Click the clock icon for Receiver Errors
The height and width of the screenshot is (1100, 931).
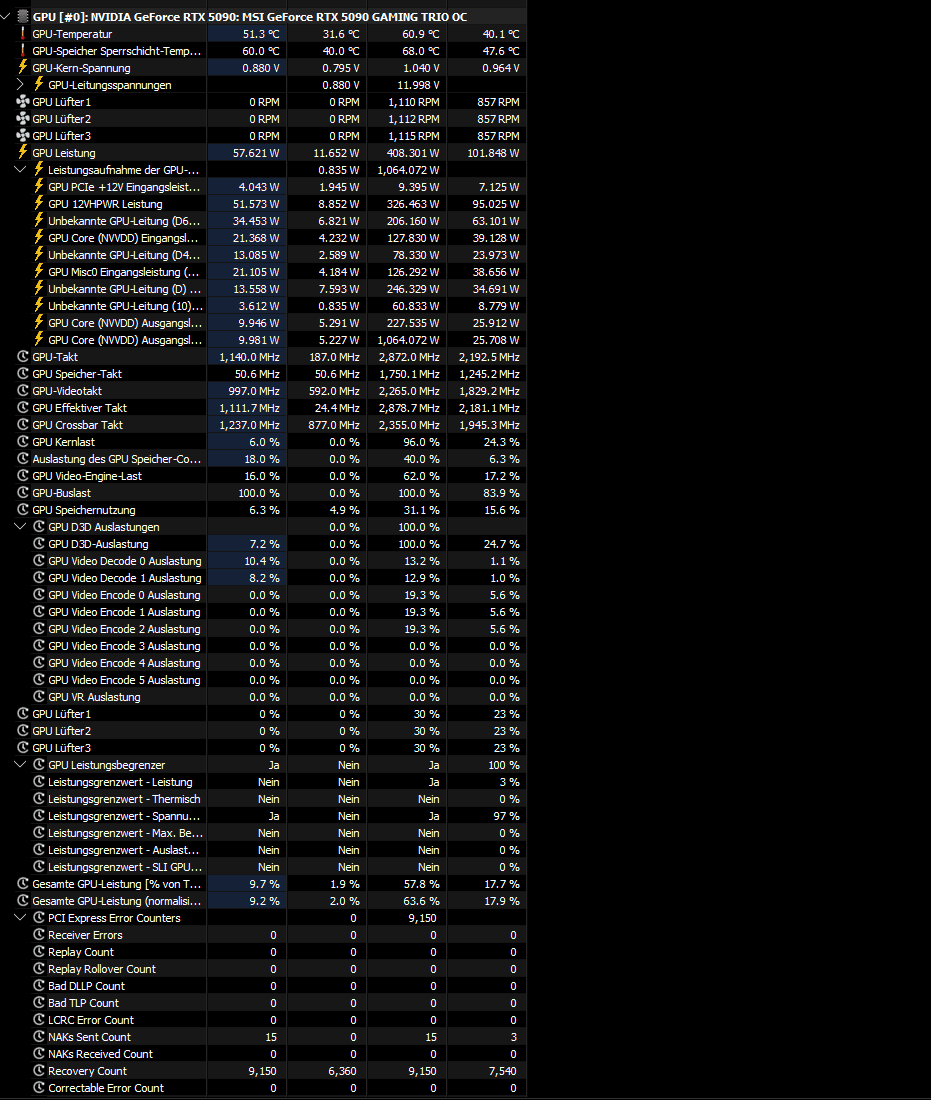coord(39,934)
